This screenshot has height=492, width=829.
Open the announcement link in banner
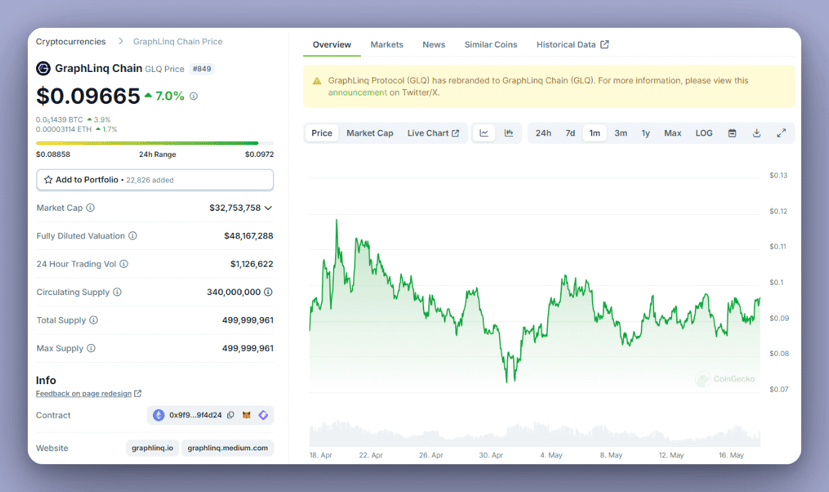click(357, 92)
